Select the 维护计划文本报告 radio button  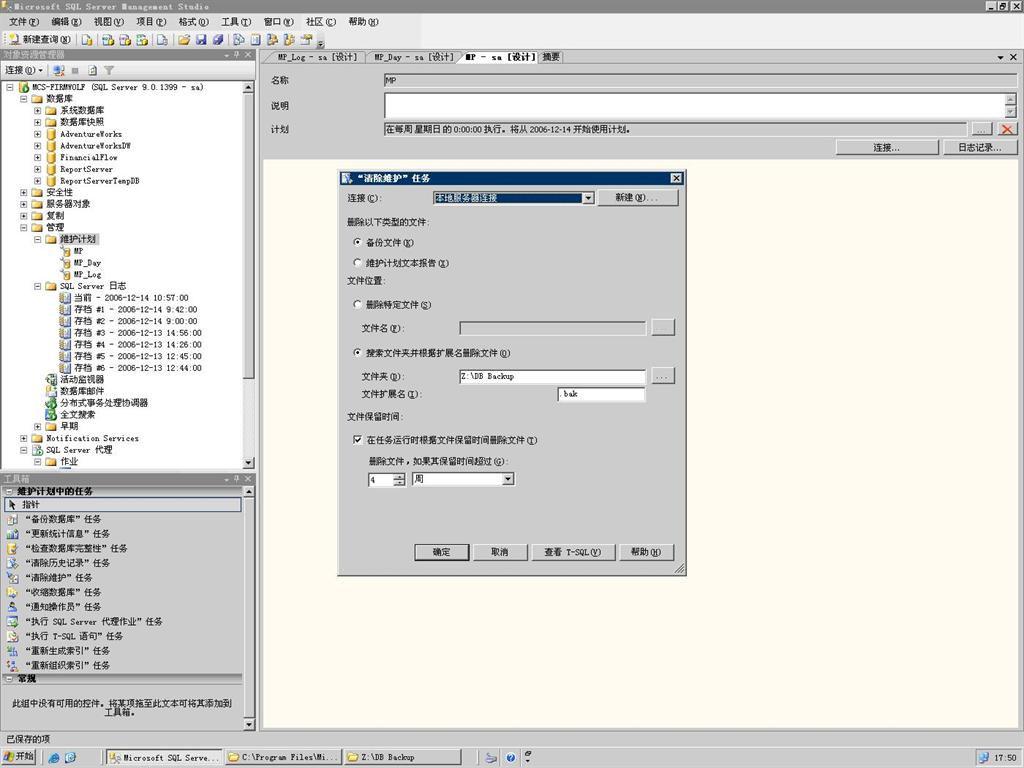click(357, 263)
